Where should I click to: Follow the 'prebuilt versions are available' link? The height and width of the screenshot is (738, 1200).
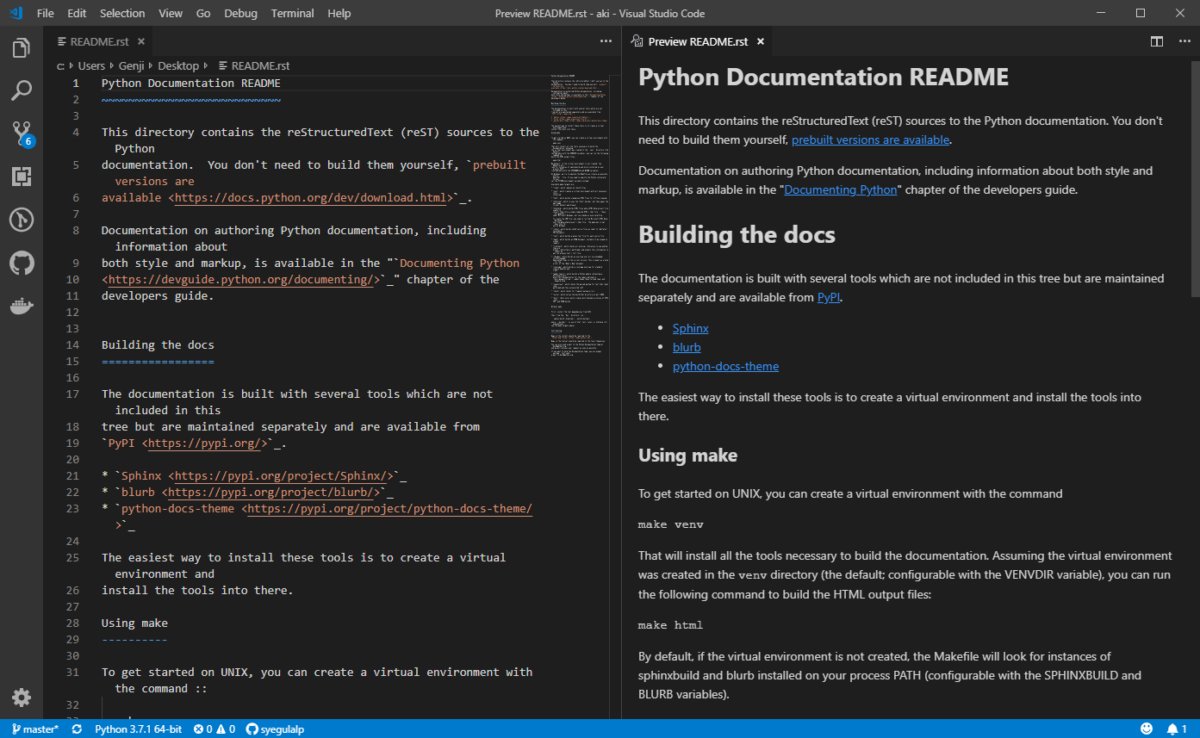pyautogui.click(x=870, y=140)
